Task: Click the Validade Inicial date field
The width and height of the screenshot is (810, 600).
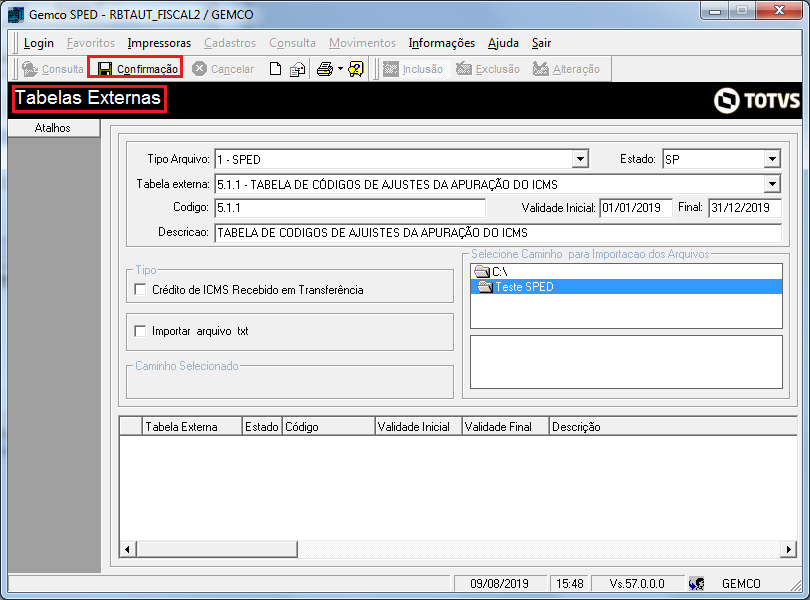Action: point(636,208)
